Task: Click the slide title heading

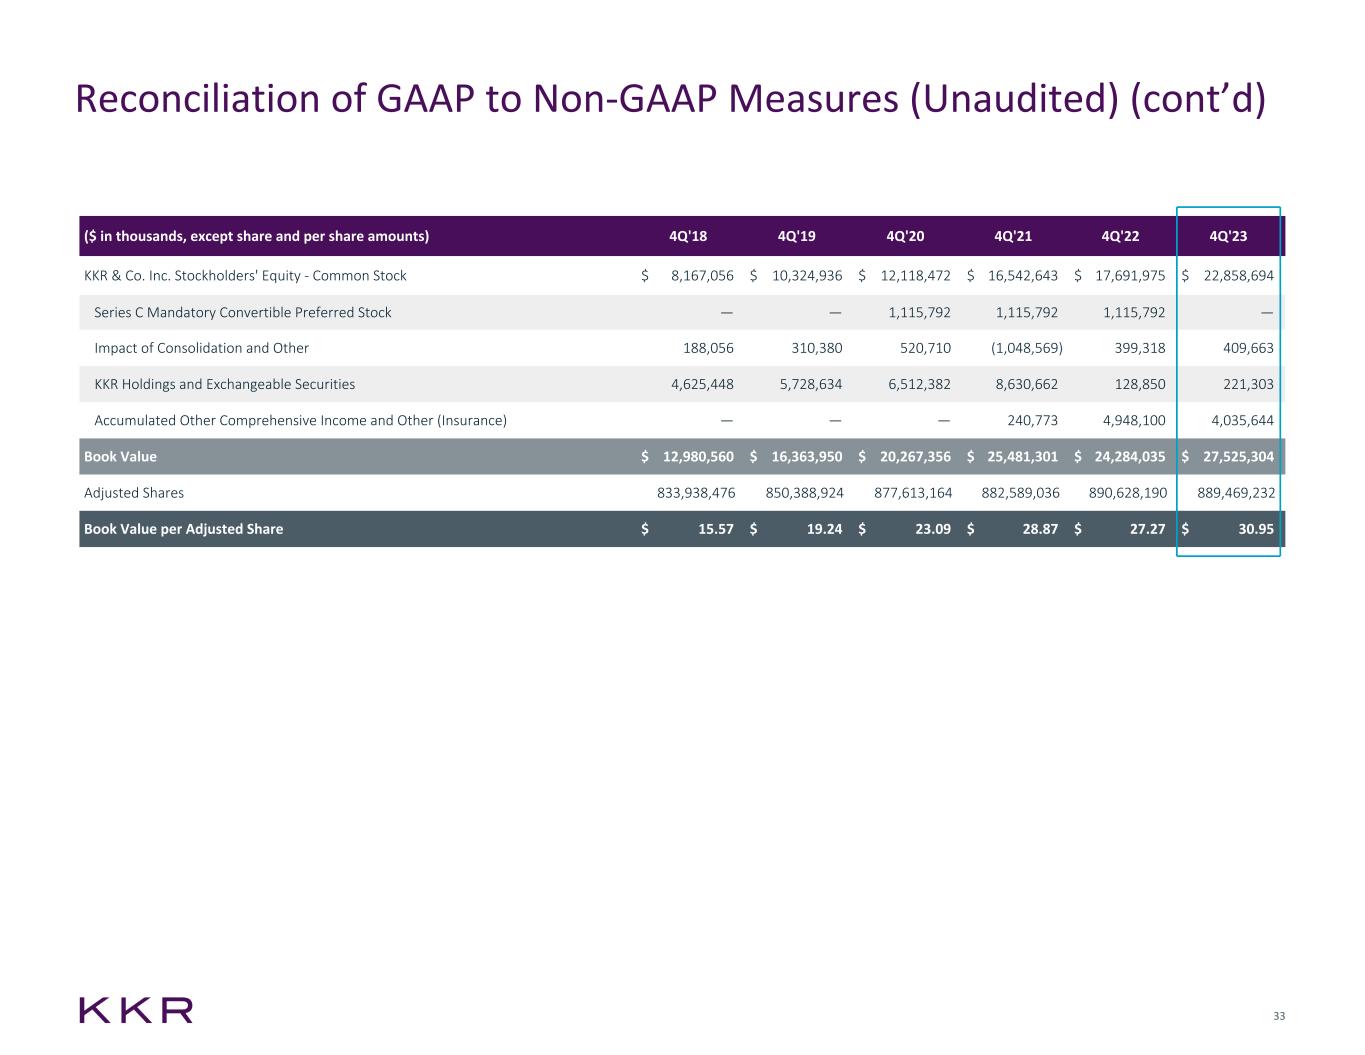Action: [x=671, y=99]
